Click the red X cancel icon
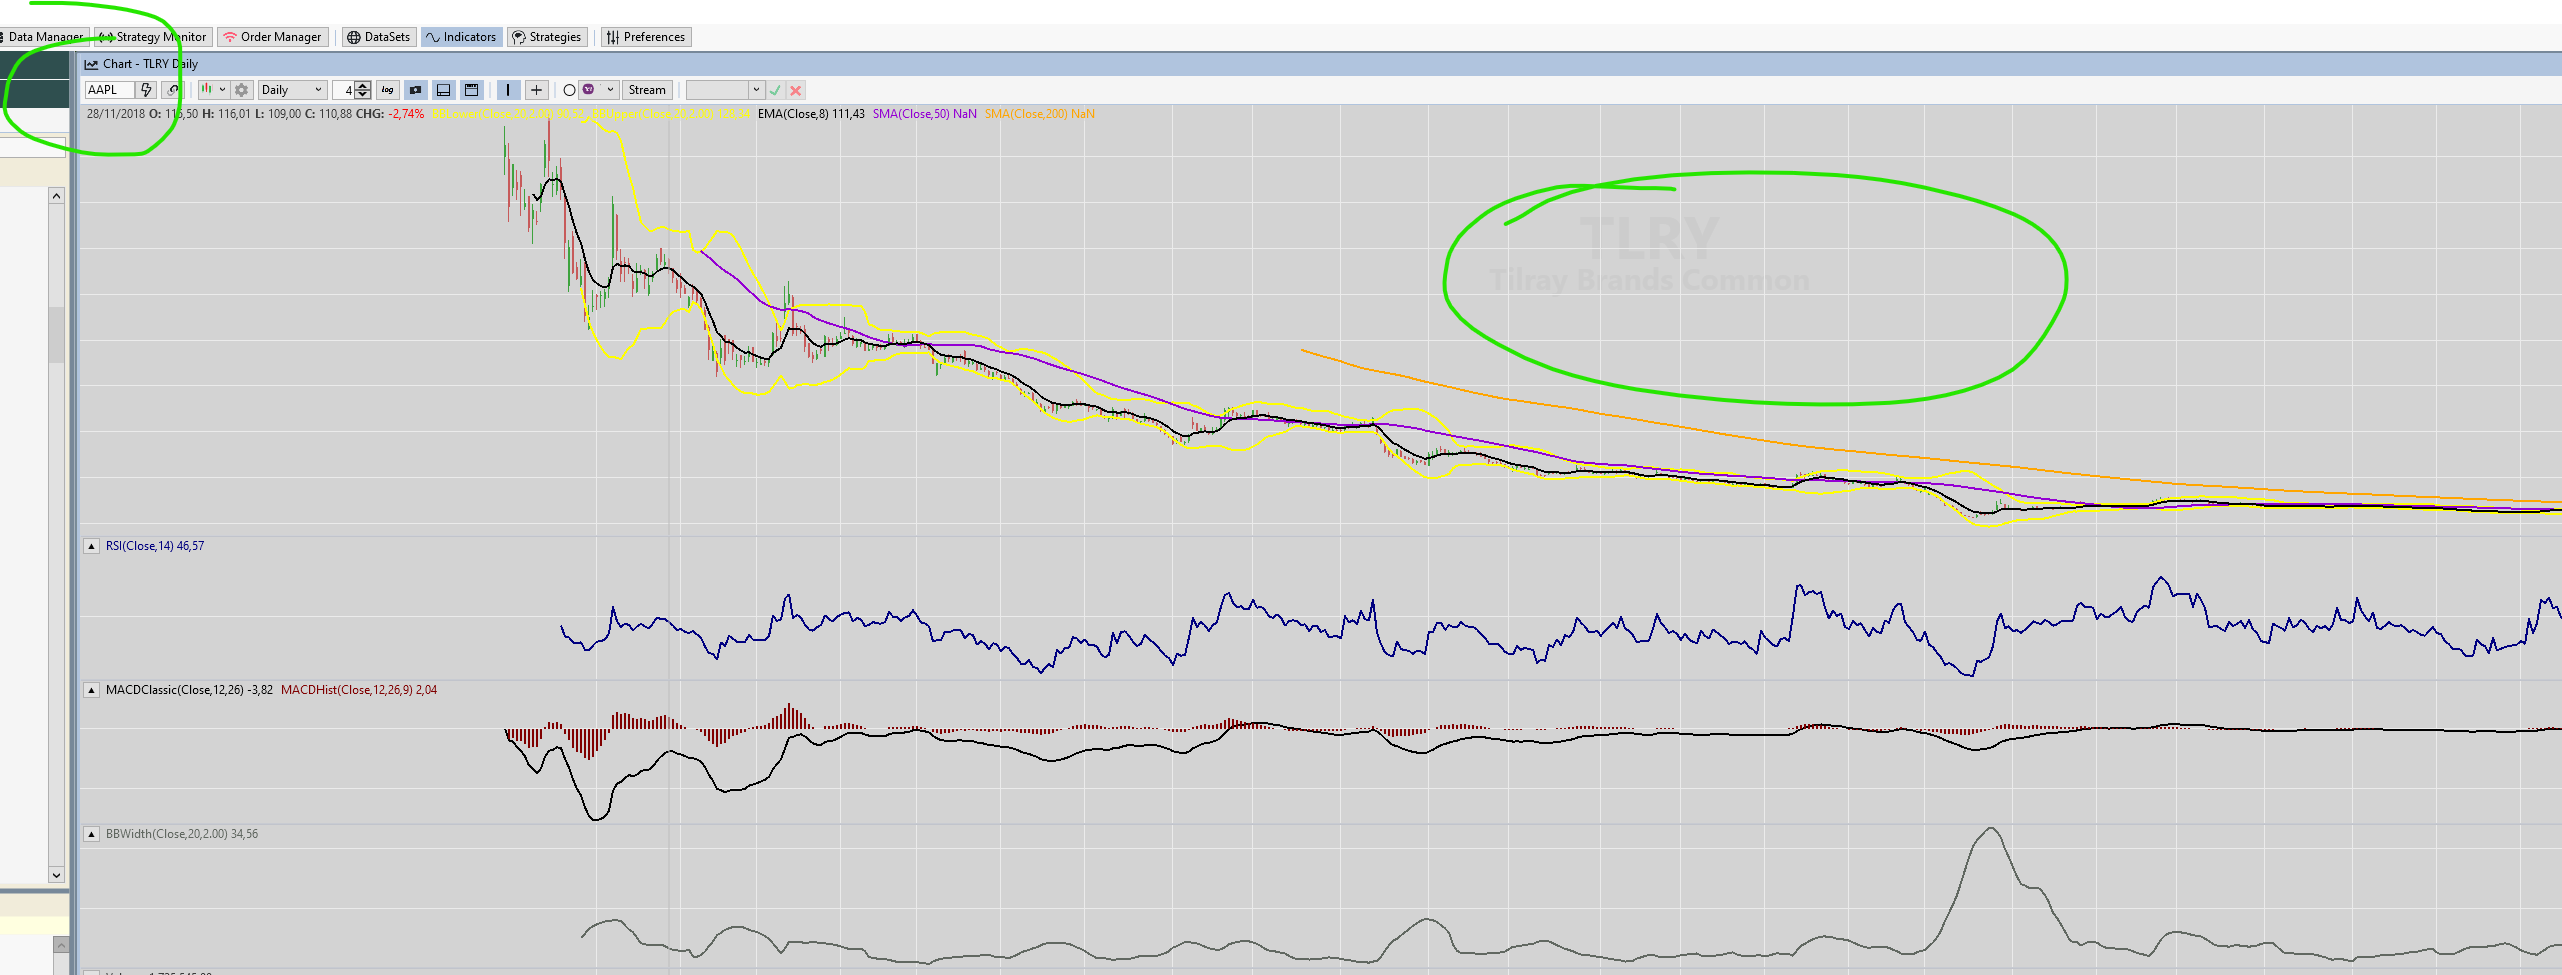Screen dimensions: 2562x975 [796, 90]
